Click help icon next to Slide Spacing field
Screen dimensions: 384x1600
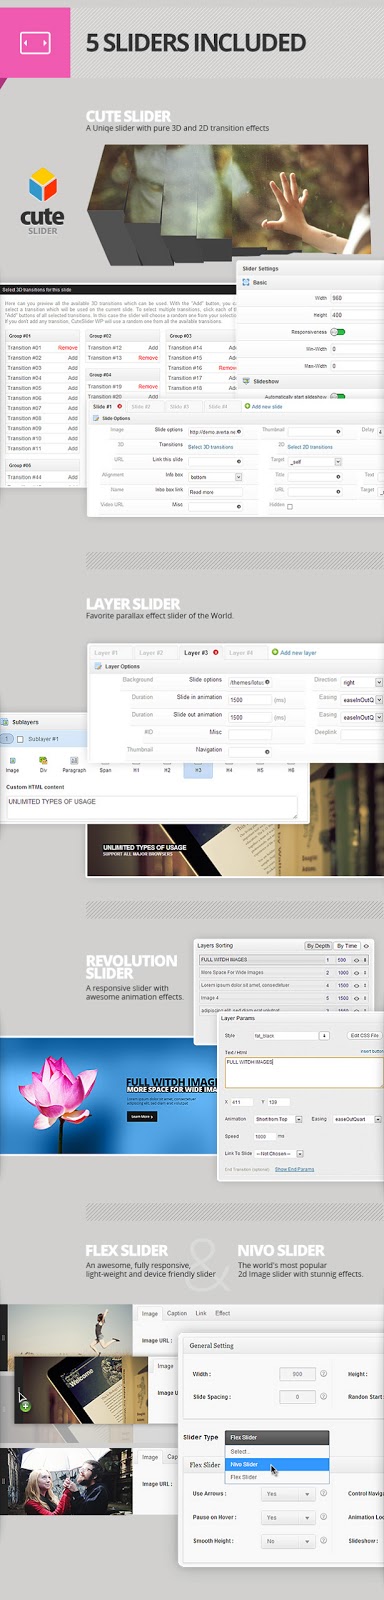tap(323, 1397)
